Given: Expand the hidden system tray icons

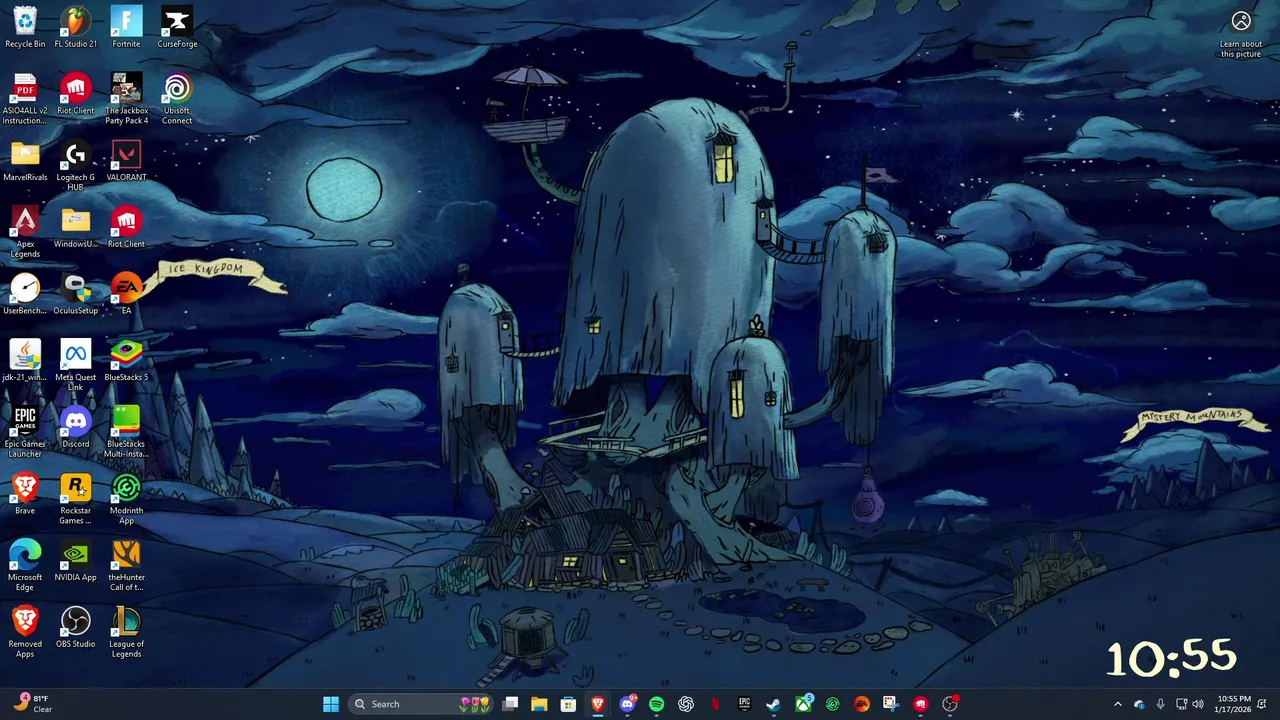Looking at the screenshot, I should click(x=1118, y=704).
